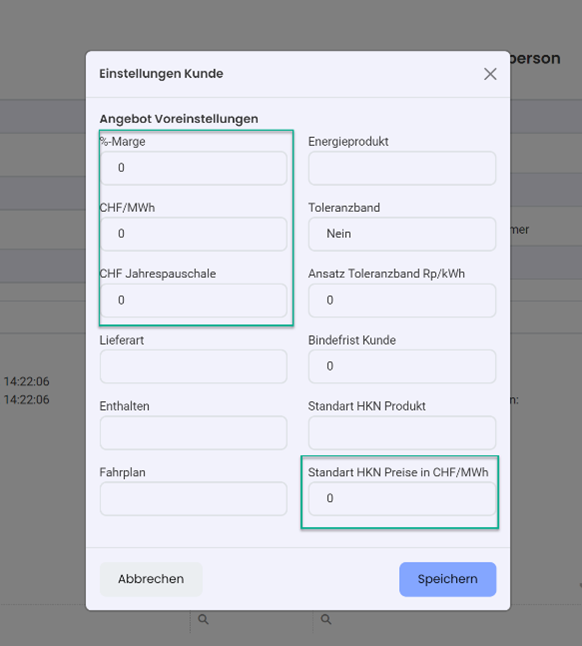Click the Einstellungen Kunde dialog title
This screenshot has width=582, height=646.
point(161,74)
